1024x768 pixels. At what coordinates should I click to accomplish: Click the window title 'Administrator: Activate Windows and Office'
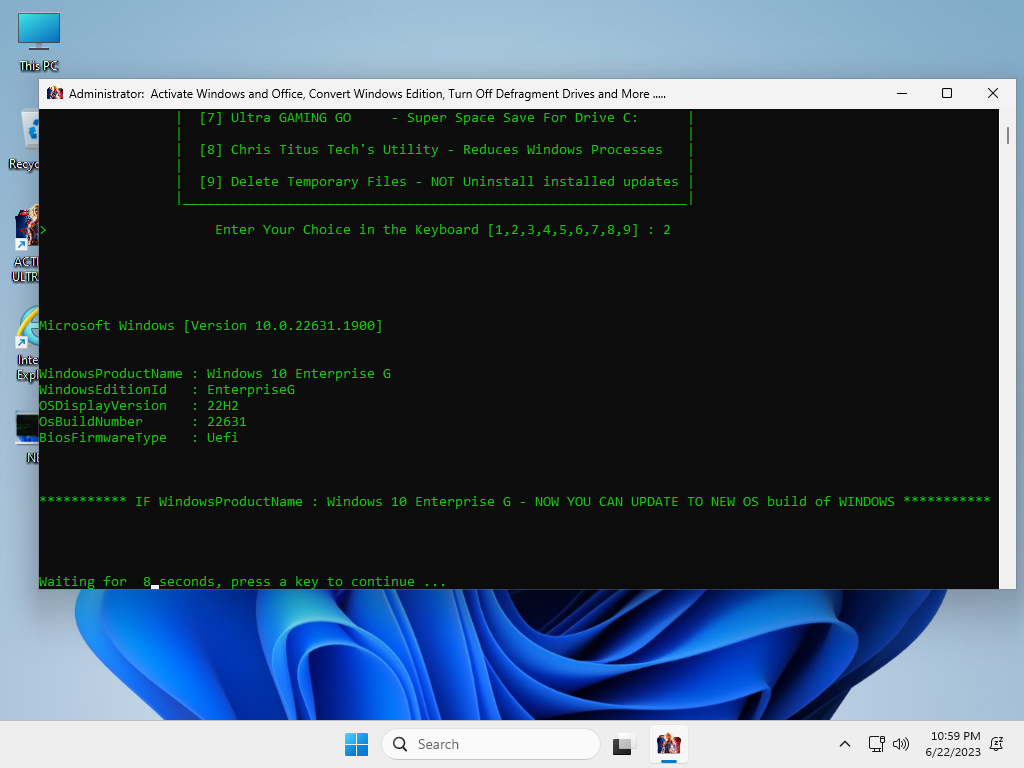(x=367, y=93)
